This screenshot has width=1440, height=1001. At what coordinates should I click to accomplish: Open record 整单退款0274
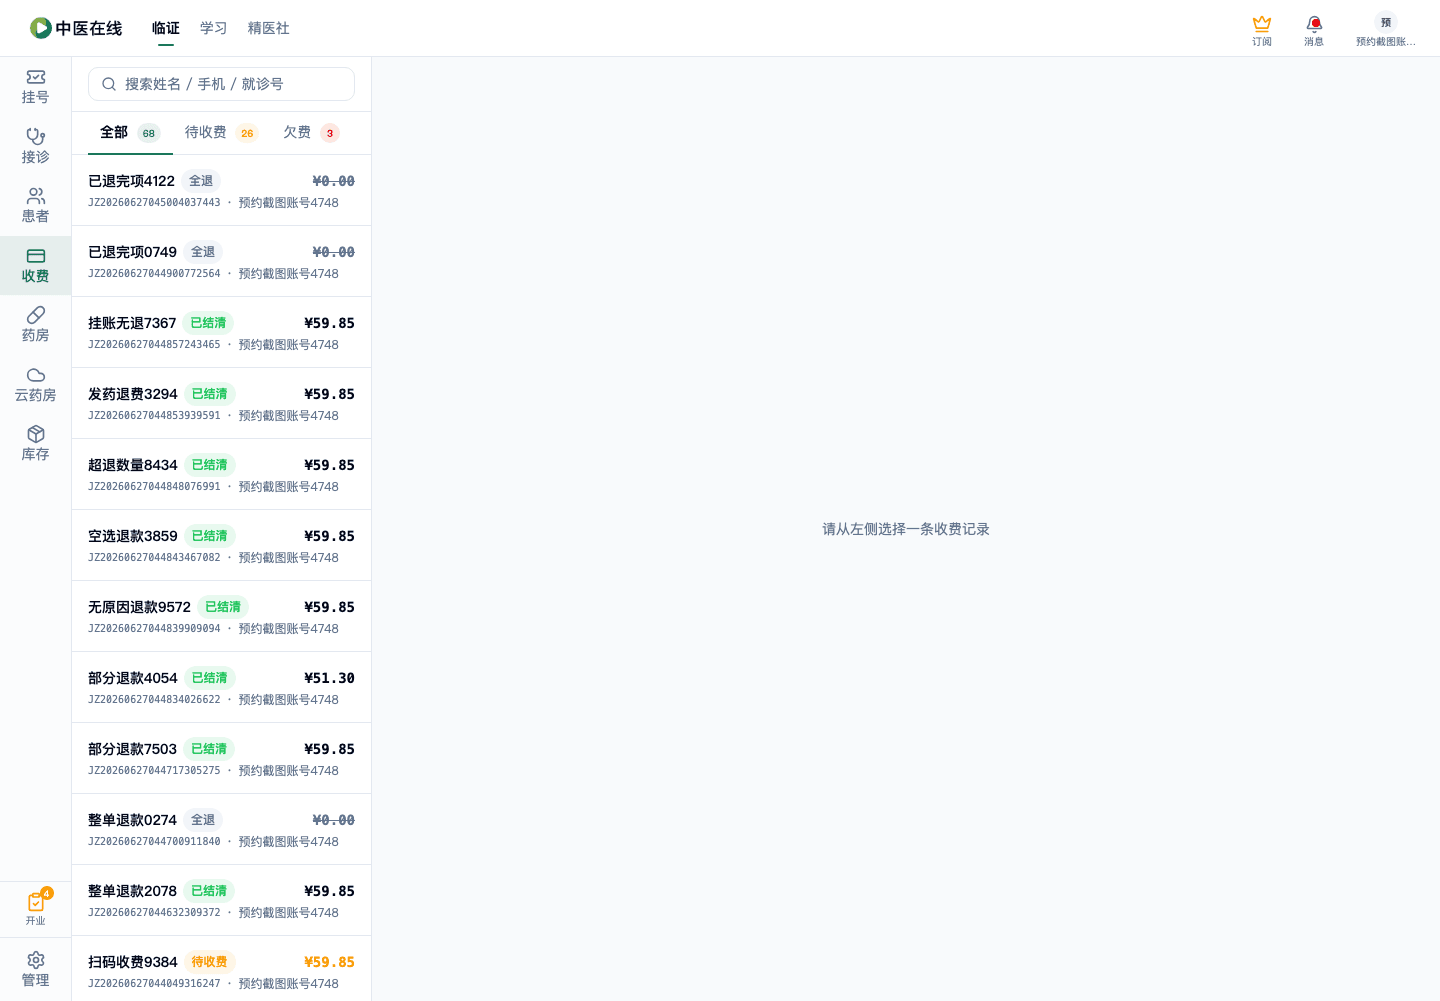pos(221,829)
